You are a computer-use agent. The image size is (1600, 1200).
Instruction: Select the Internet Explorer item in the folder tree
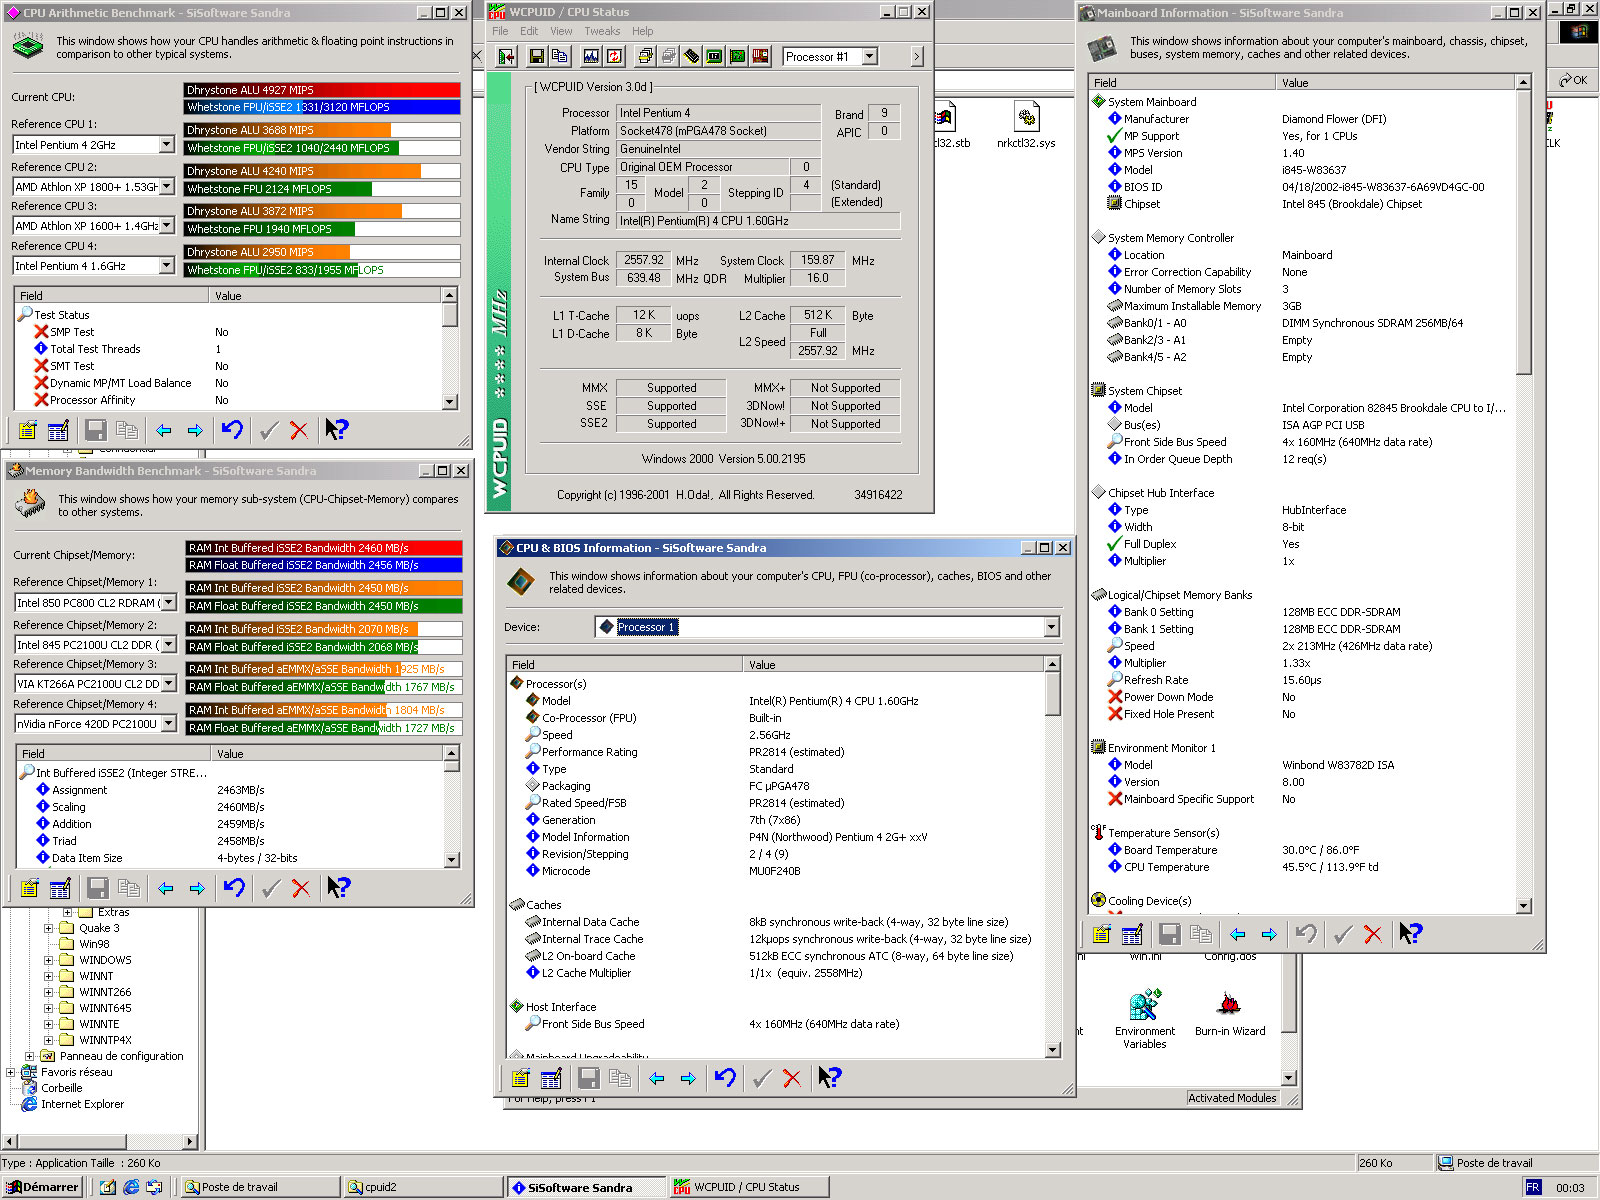pyautogui.click(x=82, y=1104)
